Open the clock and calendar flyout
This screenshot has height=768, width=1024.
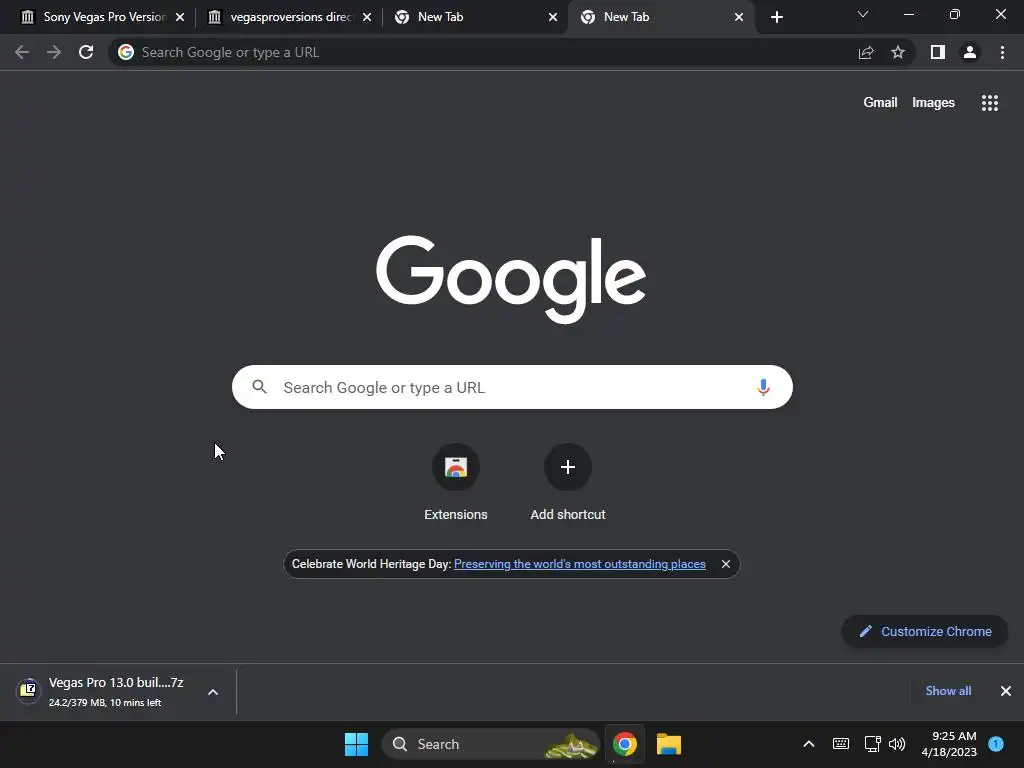pos(949,744)
